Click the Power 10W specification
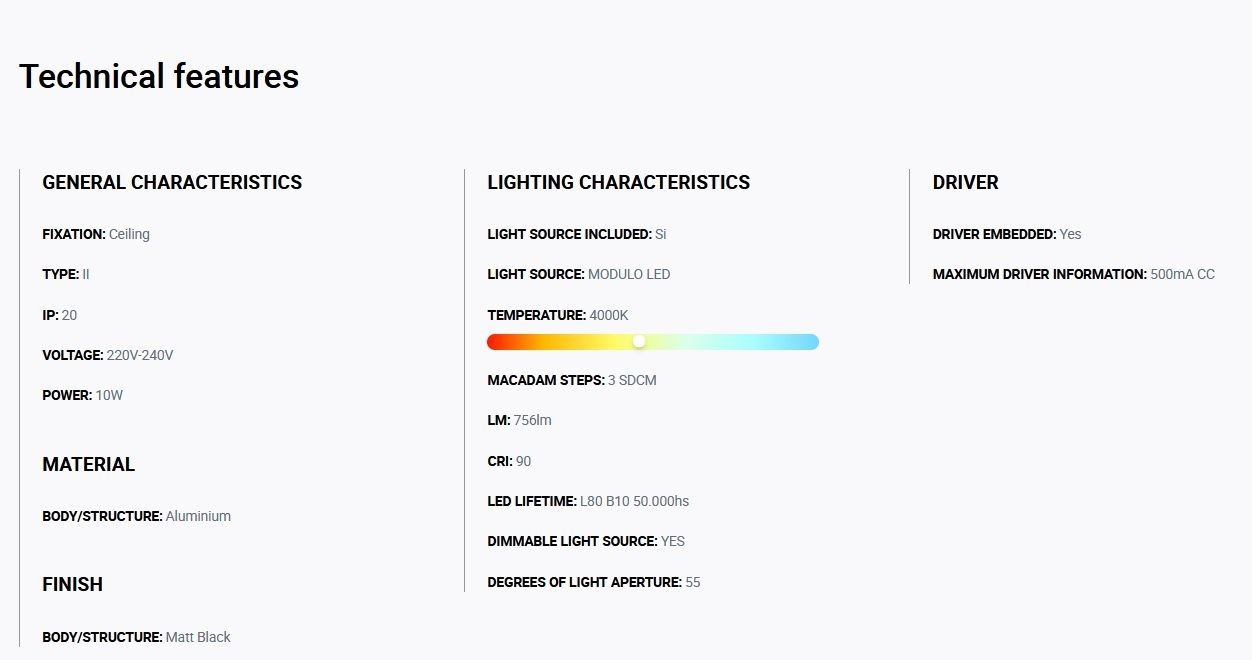Viewport: 1252px width, 660px height. [x=83, y=395]
